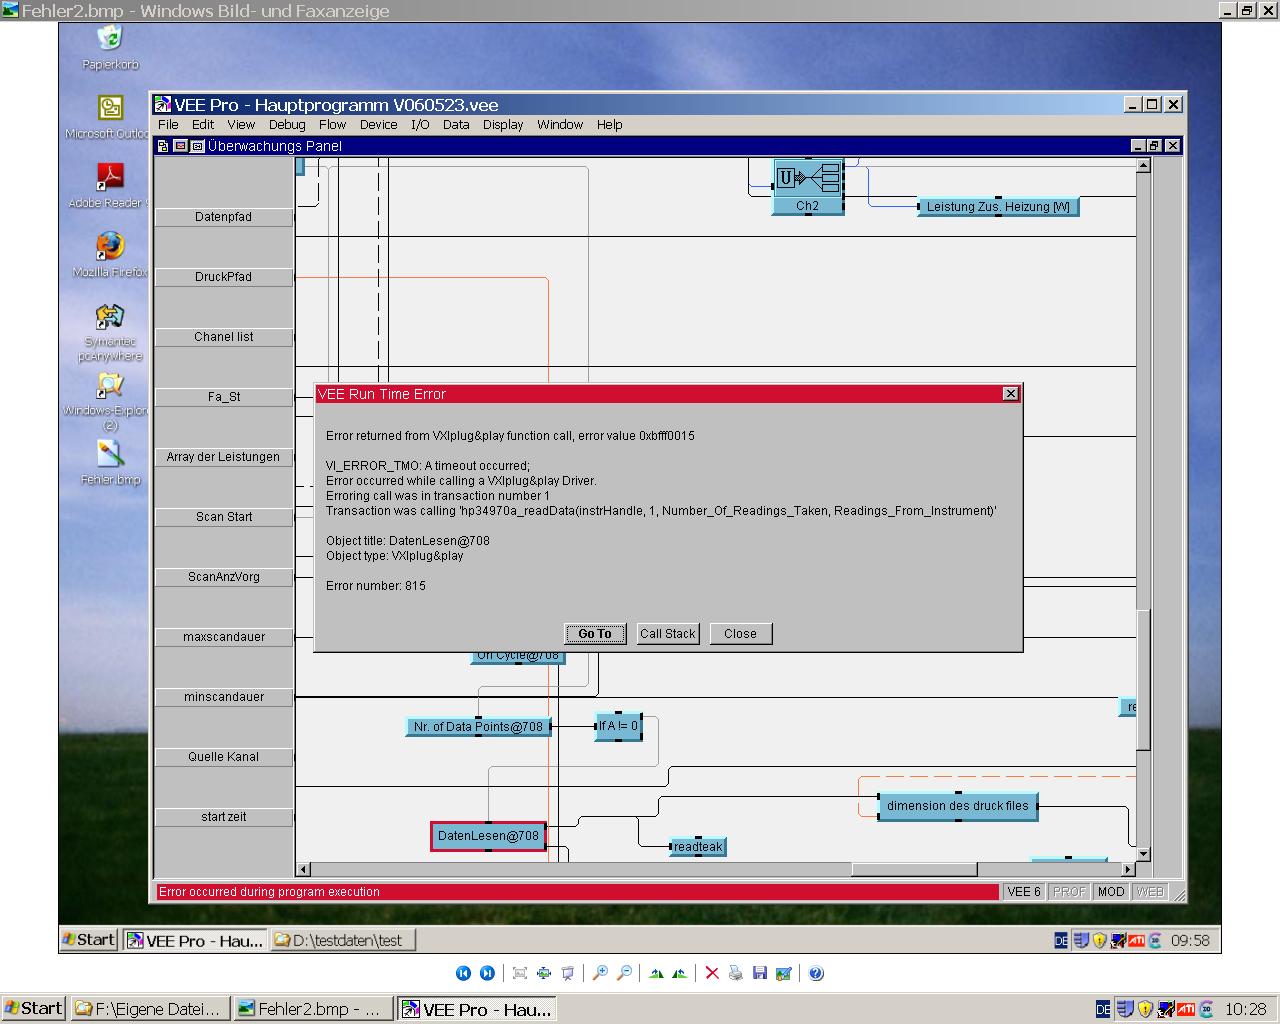Screen dimensions: 1280x1024
Task: Show image at actual size
Action: click(x=544, y=973)
